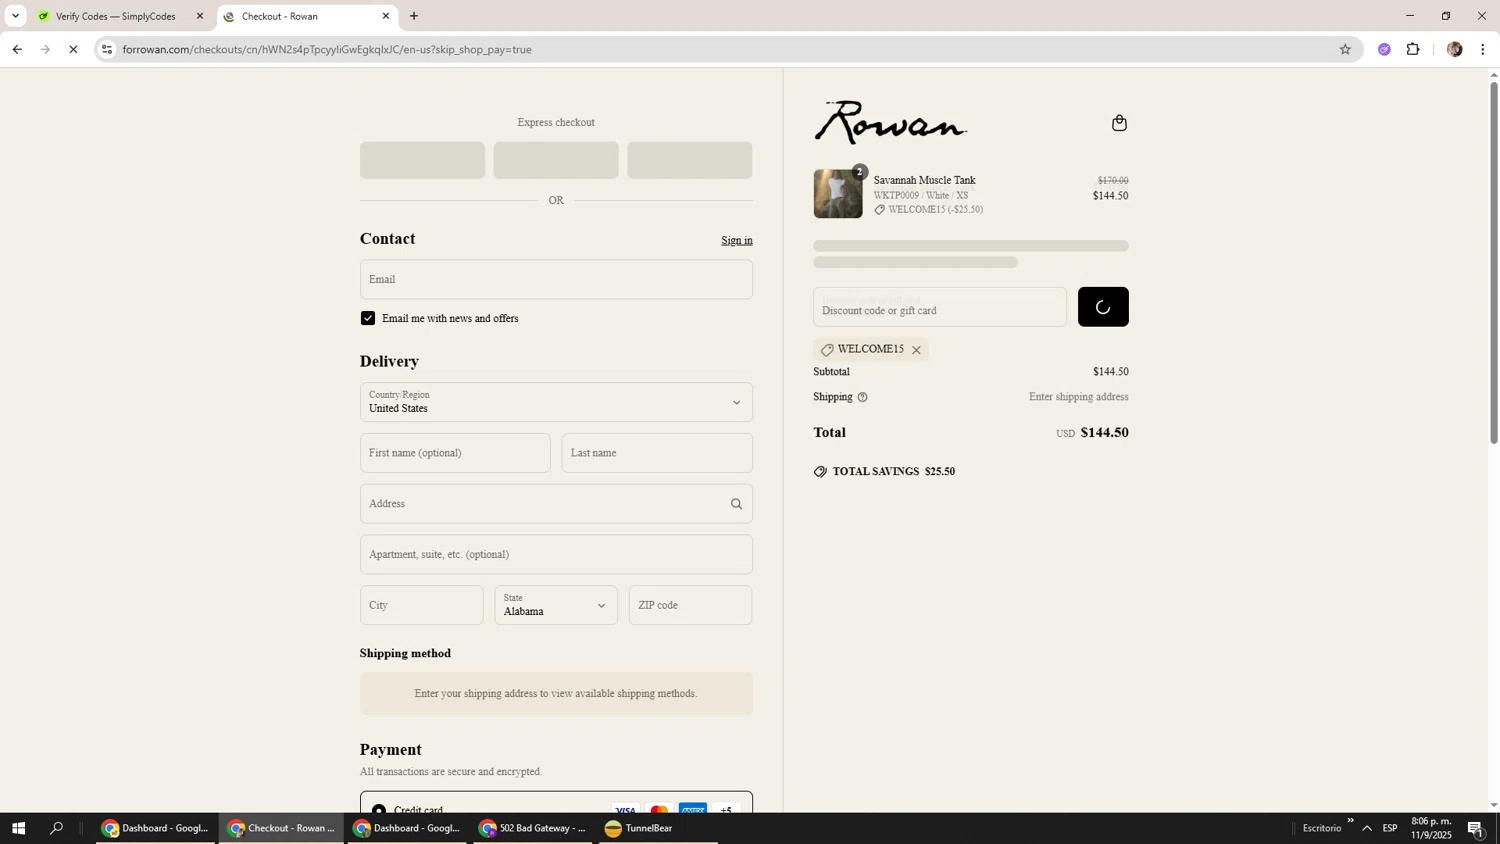Click the middle express checkout placeholder button
The image size is (1500, 844).
pyautogui.click(x=556, y=160)
